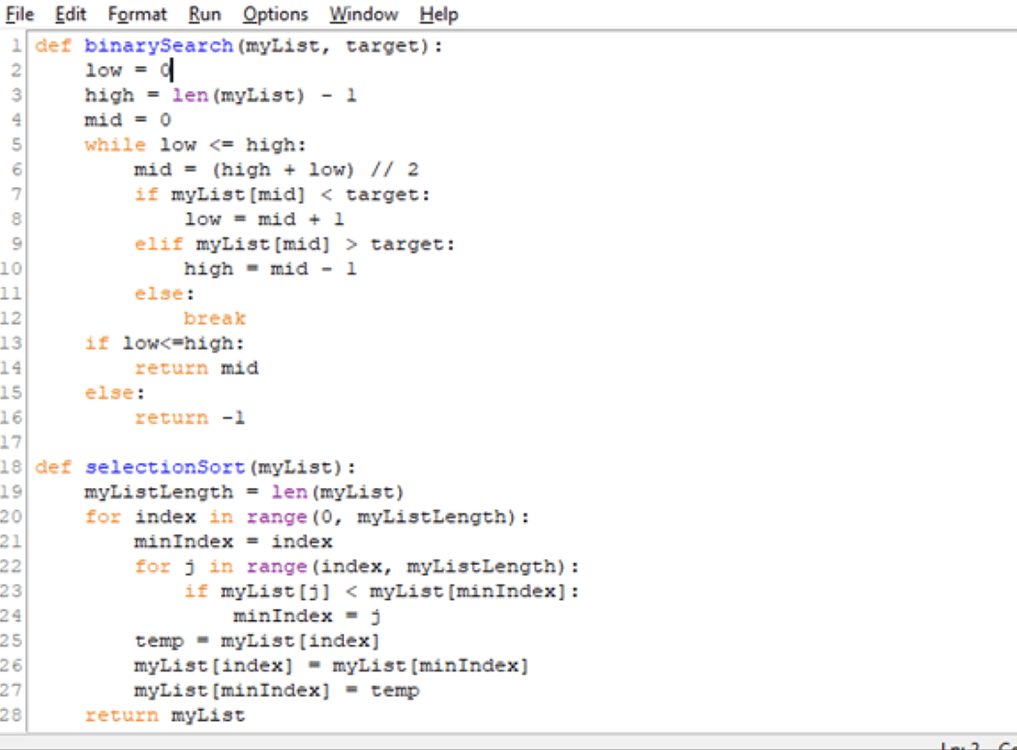Open the Format menu
This screenshot has height=750, width=1017.
(x=137, y=14)
